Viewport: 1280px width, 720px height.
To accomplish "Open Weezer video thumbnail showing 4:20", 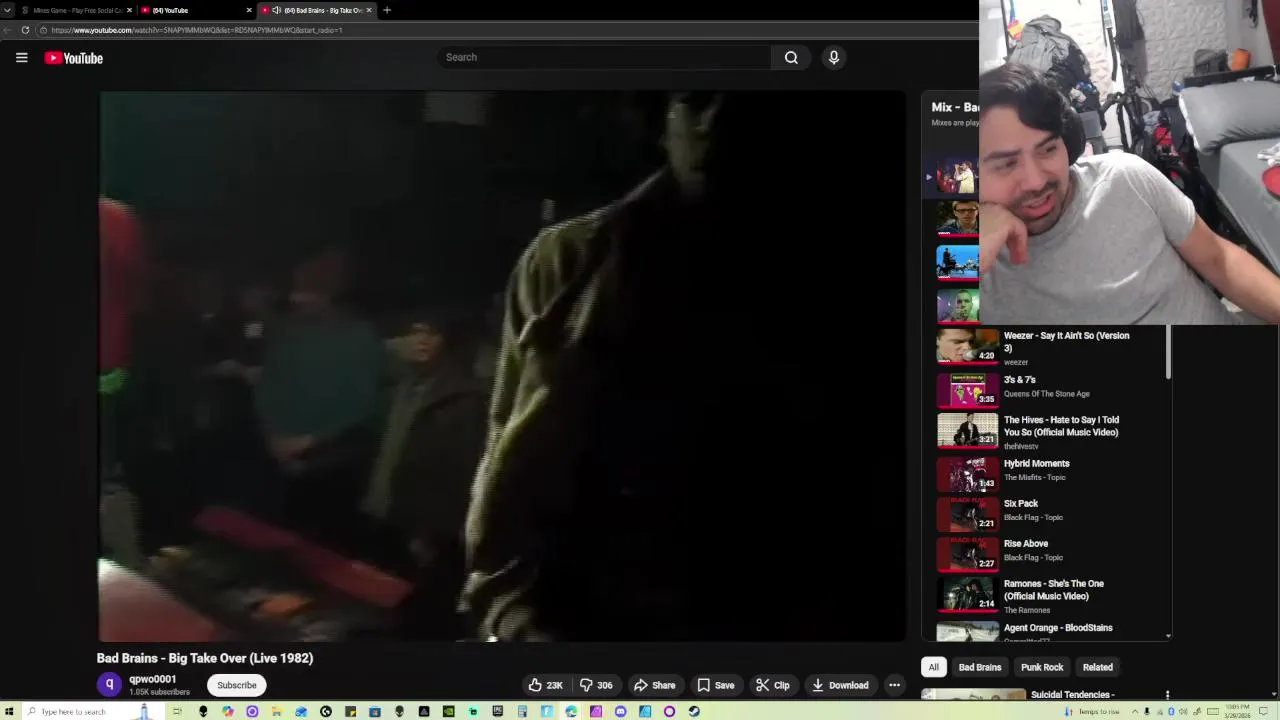I will 967,346.
